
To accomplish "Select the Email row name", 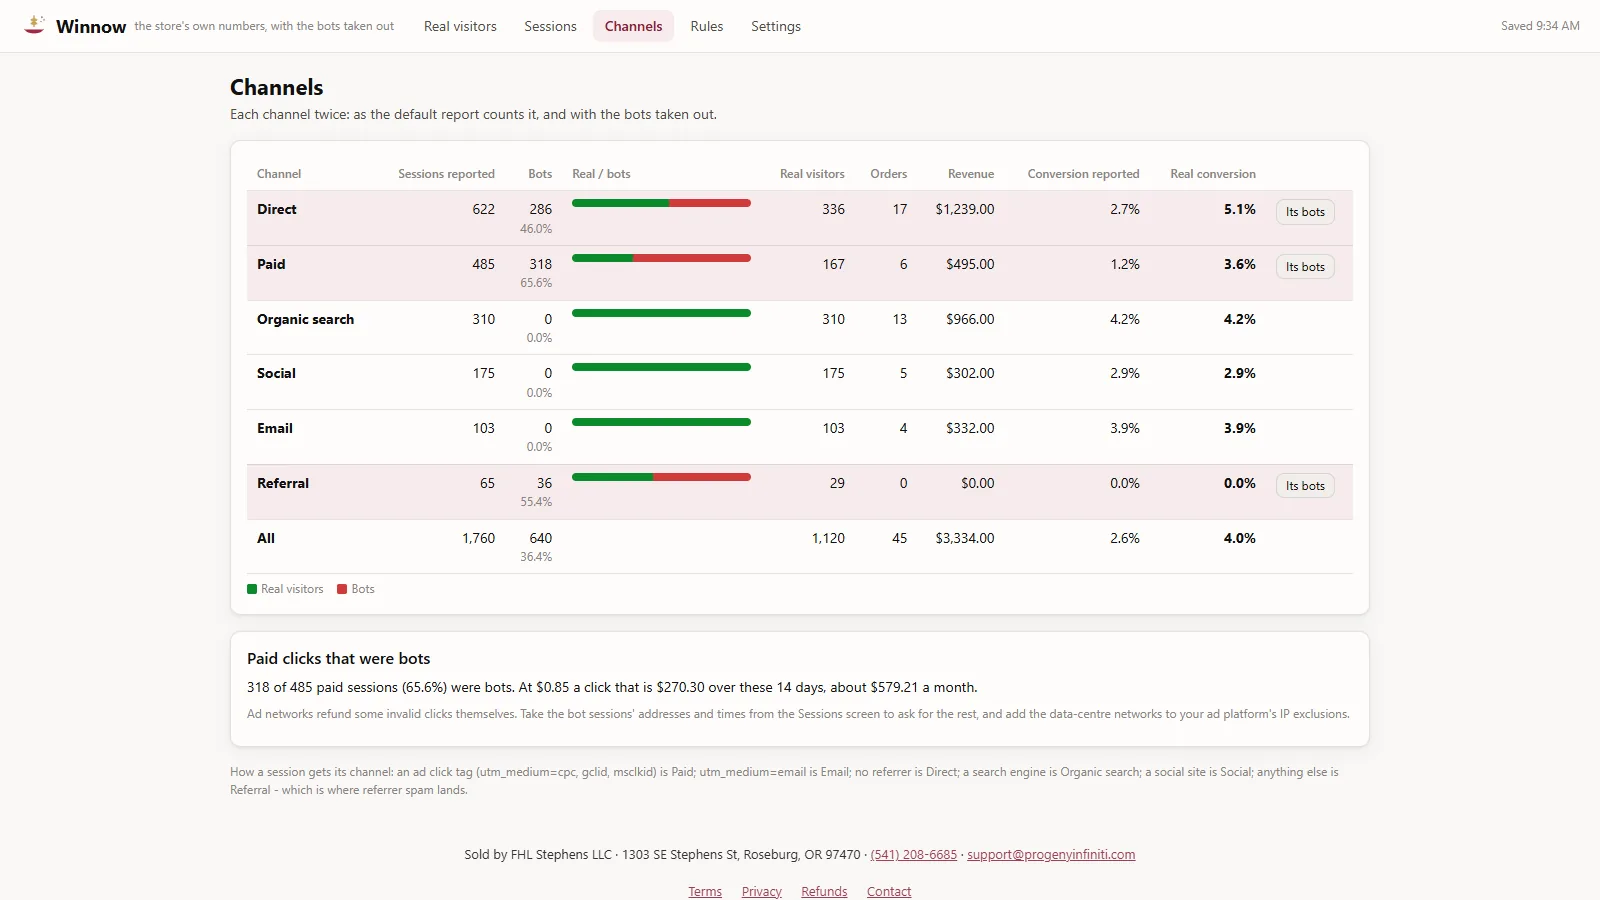I will coord(275,429).
